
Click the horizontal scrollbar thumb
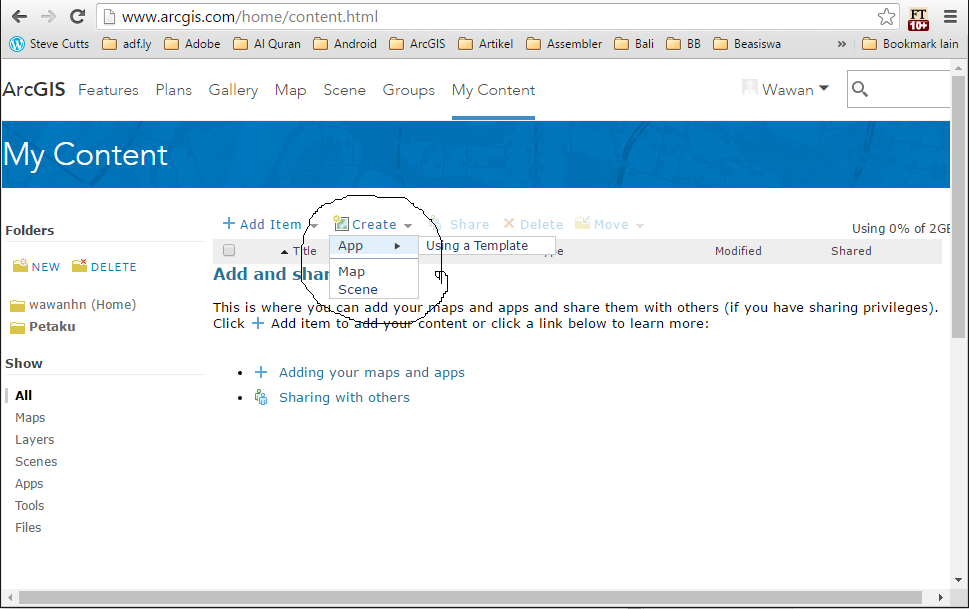tap(470, 598)
